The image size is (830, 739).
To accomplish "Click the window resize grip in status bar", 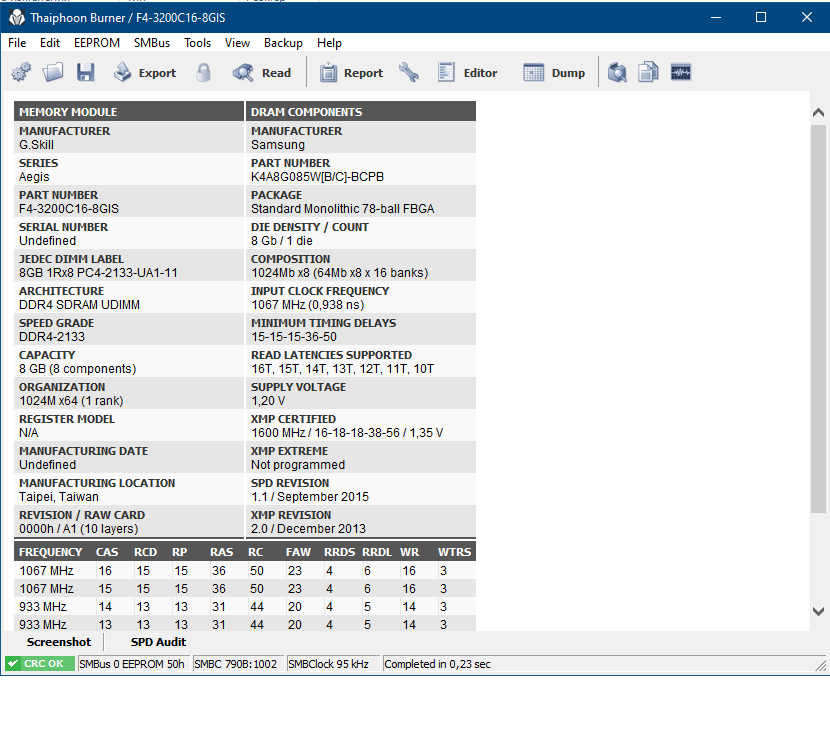I will [x=820, y=665].
